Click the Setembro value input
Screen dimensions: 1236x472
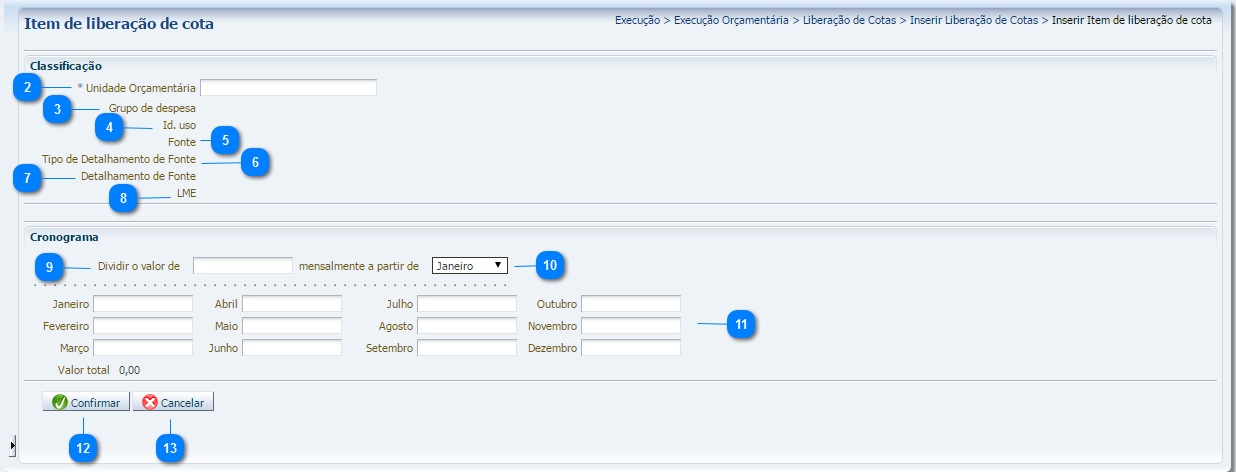pyautogui.click(x=466, y=348)
